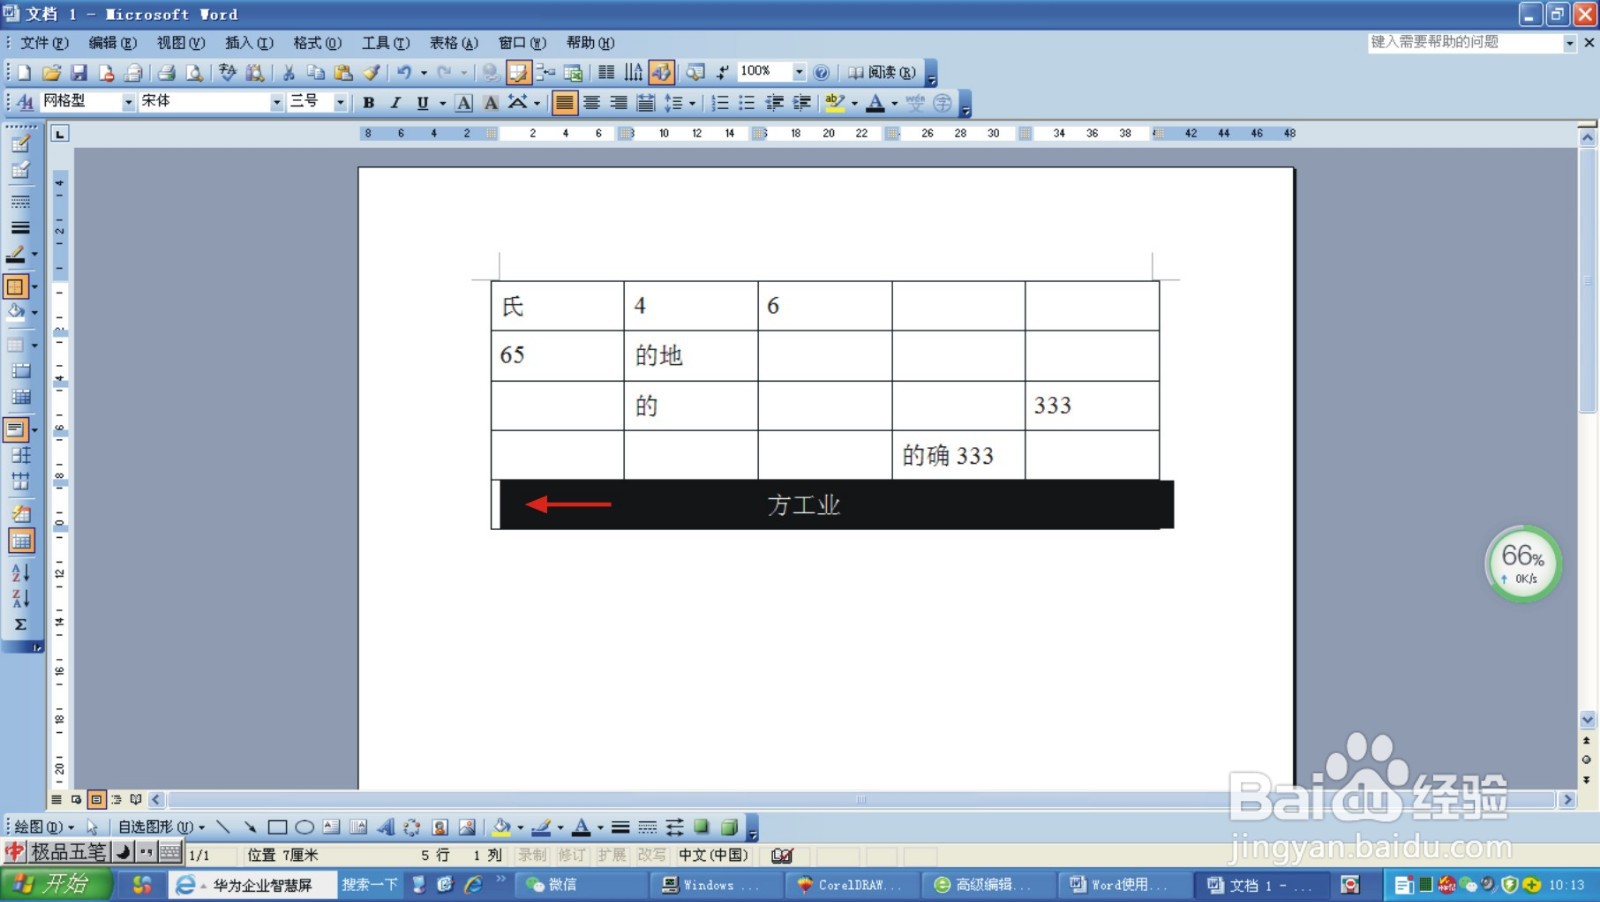This screenshot has height=902, width=1600.
Task: Insert AutoSum sigma in the table
Action: 20,624
